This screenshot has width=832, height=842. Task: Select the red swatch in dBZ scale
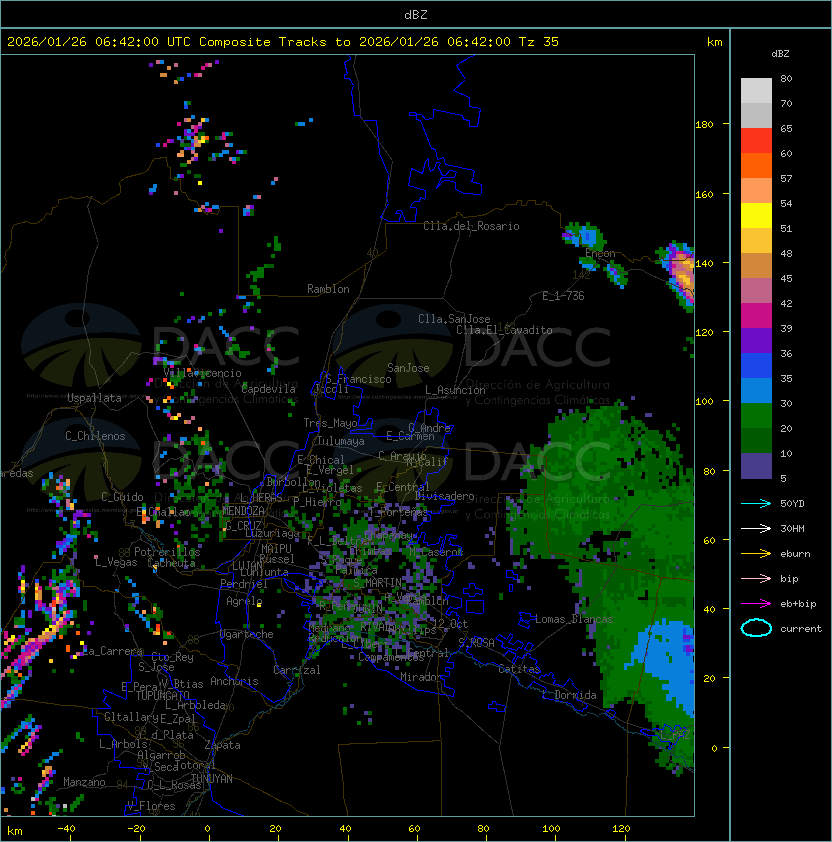click(x=756, y=141)
